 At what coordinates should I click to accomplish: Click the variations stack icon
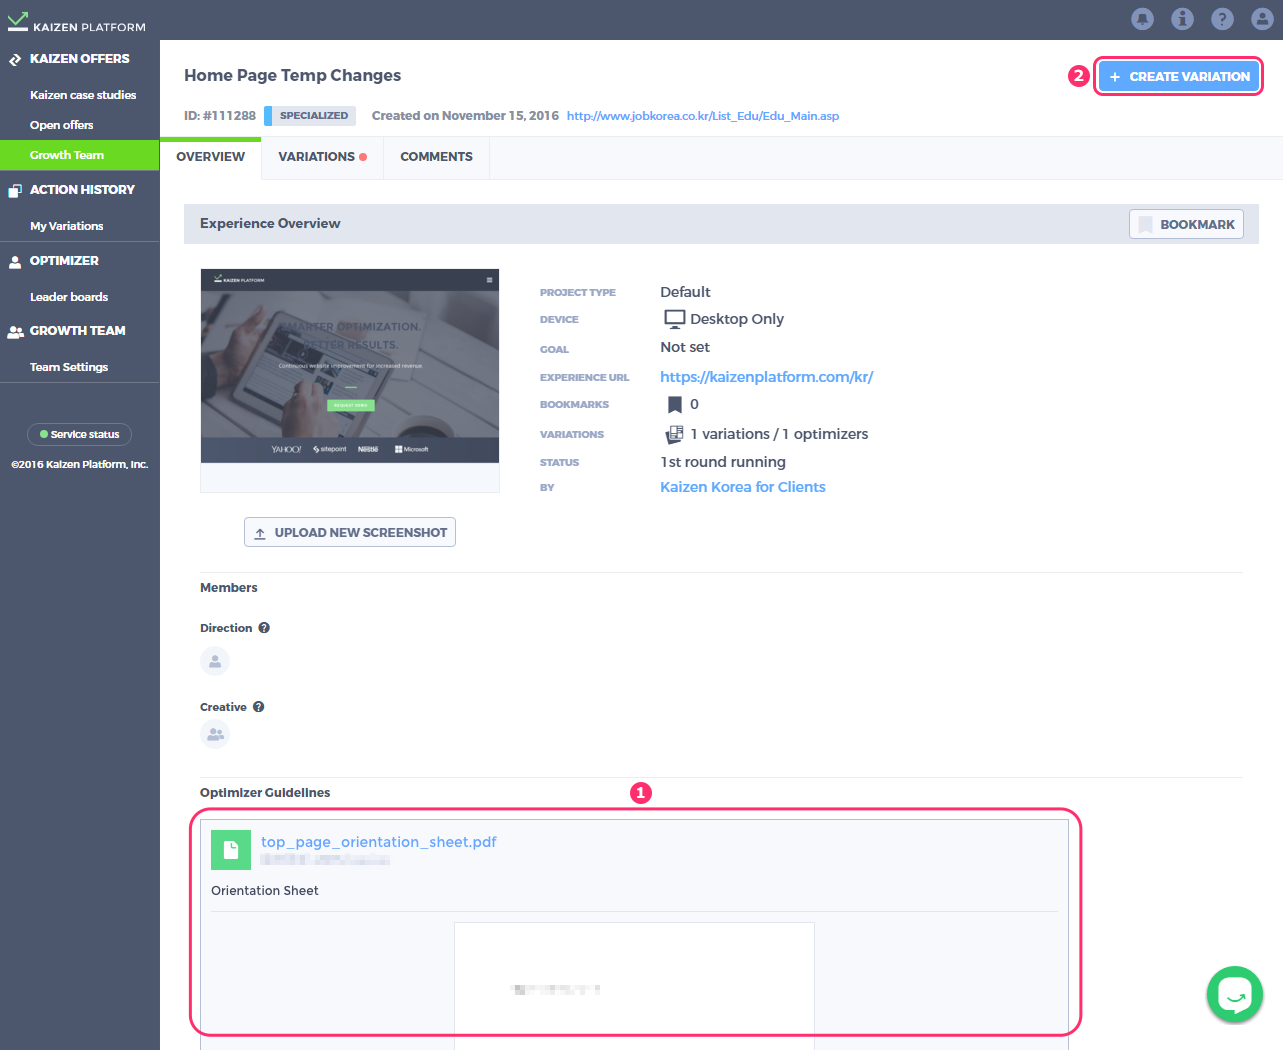pyautogui.click(x=674, y=434)
